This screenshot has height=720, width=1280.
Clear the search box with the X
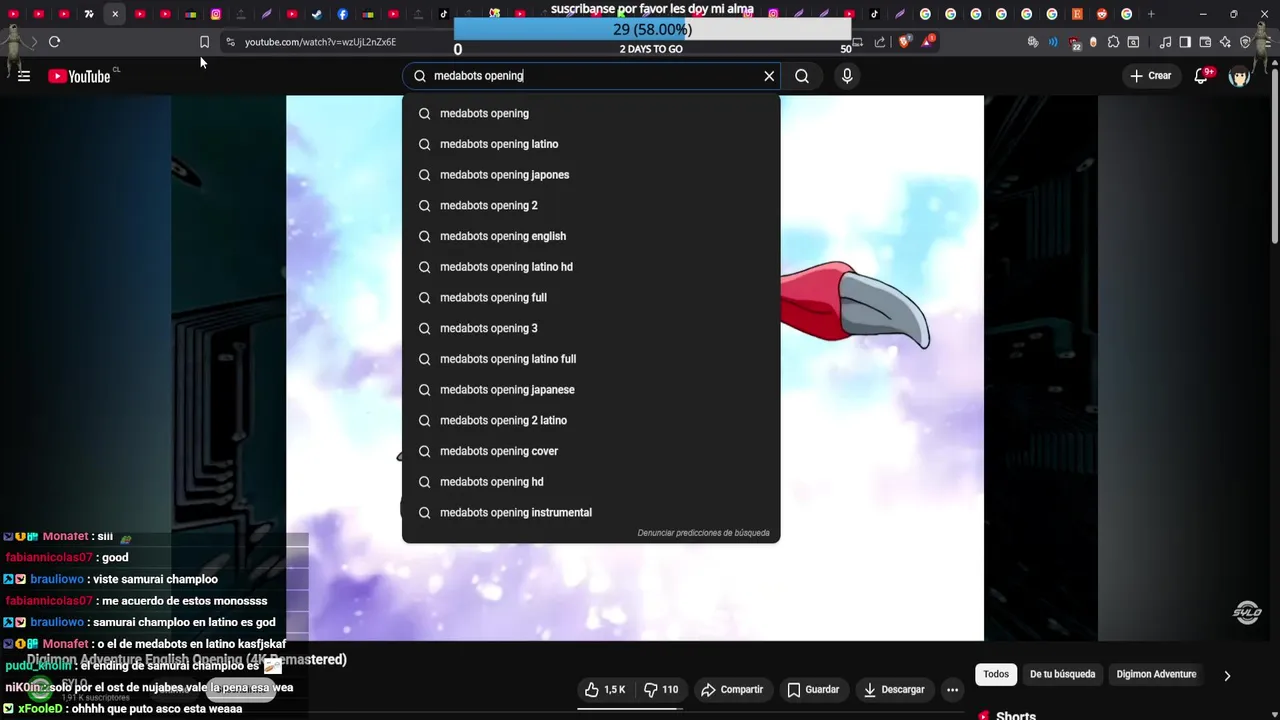tap(769, 76)
